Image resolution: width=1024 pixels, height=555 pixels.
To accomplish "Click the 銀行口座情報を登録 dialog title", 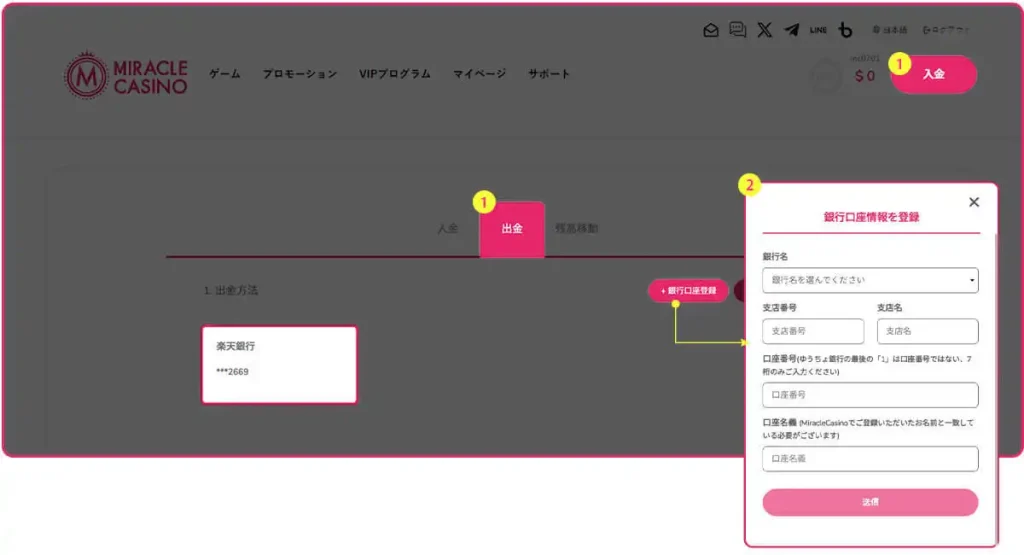I will pyautogui.click(x=871, y=217).
